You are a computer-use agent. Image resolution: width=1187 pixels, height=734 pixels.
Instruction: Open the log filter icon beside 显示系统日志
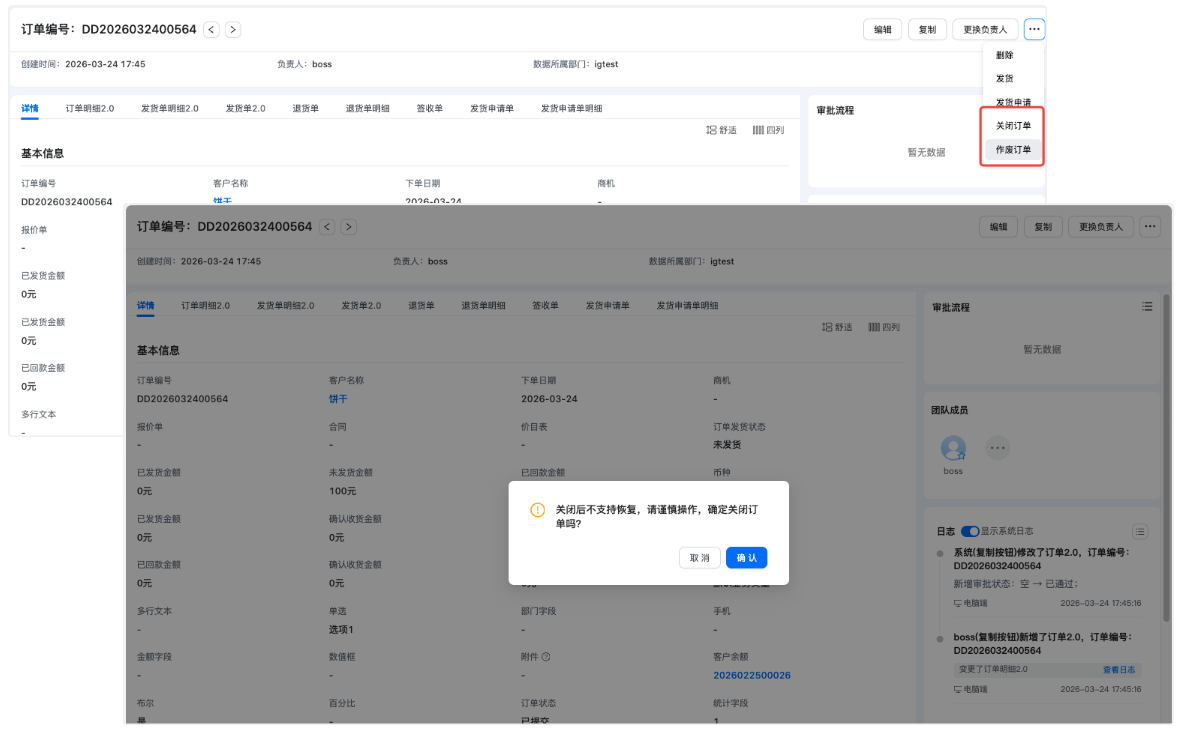click(x=1140, y=531)
